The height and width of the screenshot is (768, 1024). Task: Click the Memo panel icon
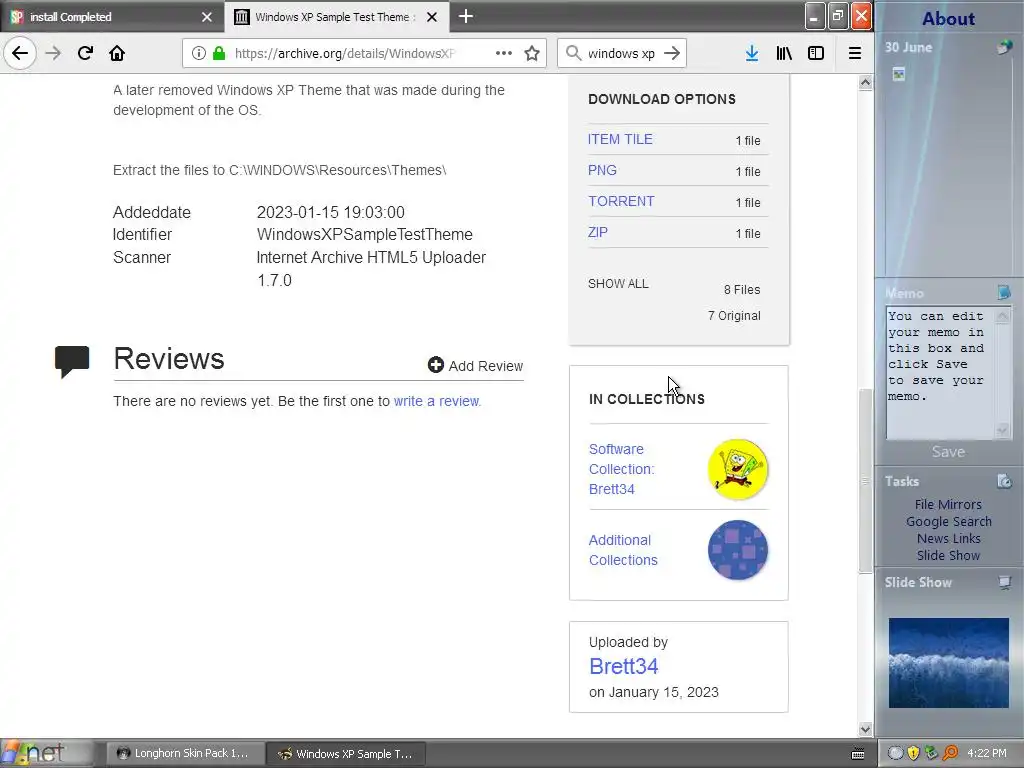pyautogui.click(x=1004, y=292)
